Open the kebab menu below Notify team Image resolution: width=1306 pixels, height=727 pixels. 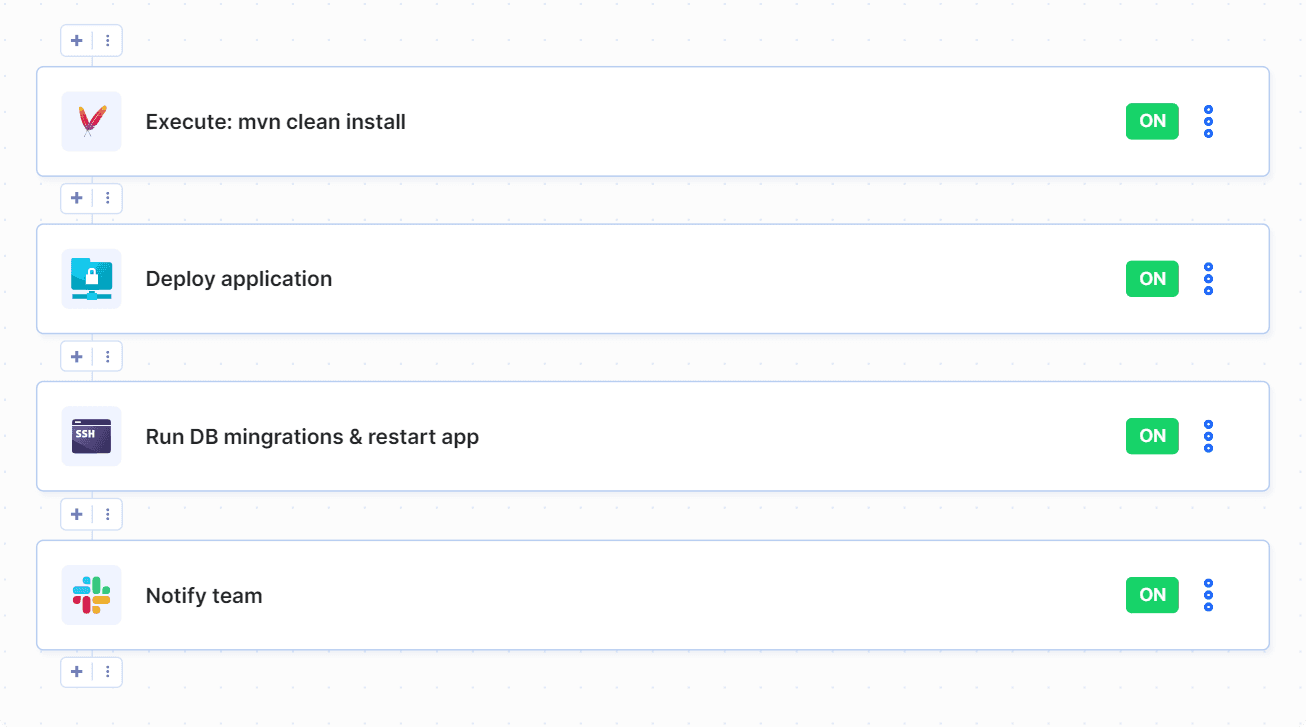point(107,672)
